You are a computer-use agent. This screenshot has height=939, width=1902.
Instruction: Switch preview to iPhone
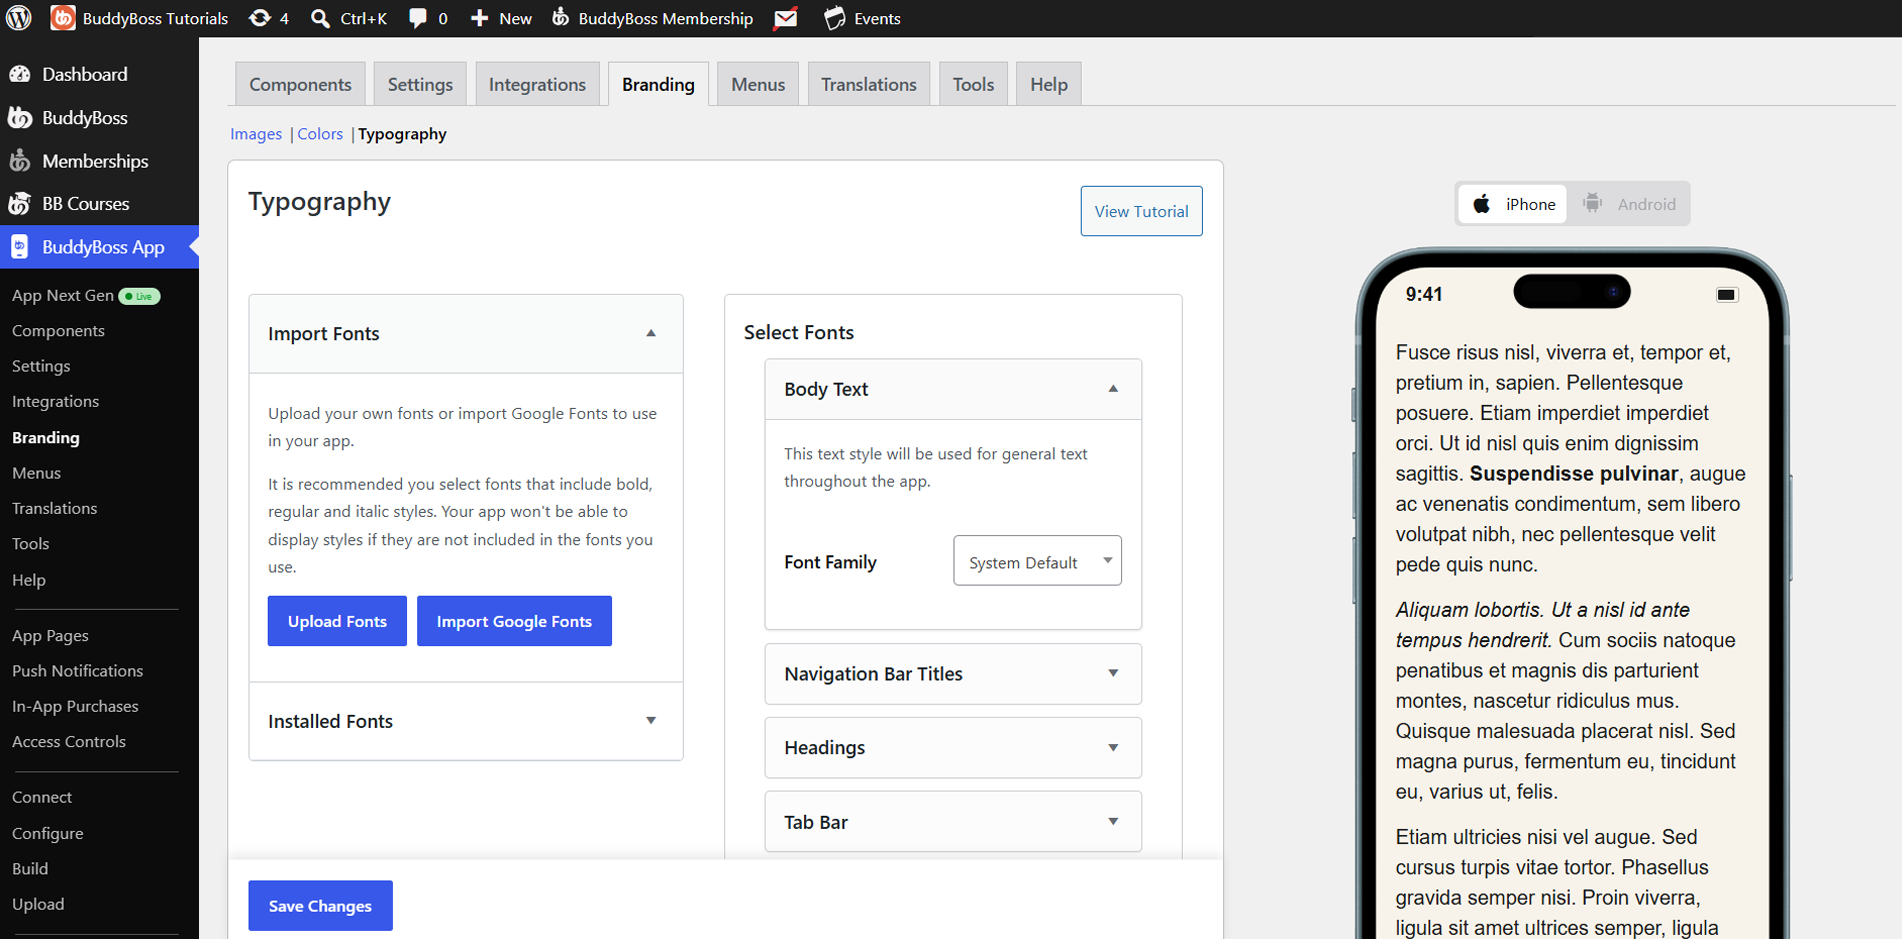point(1512,204)
